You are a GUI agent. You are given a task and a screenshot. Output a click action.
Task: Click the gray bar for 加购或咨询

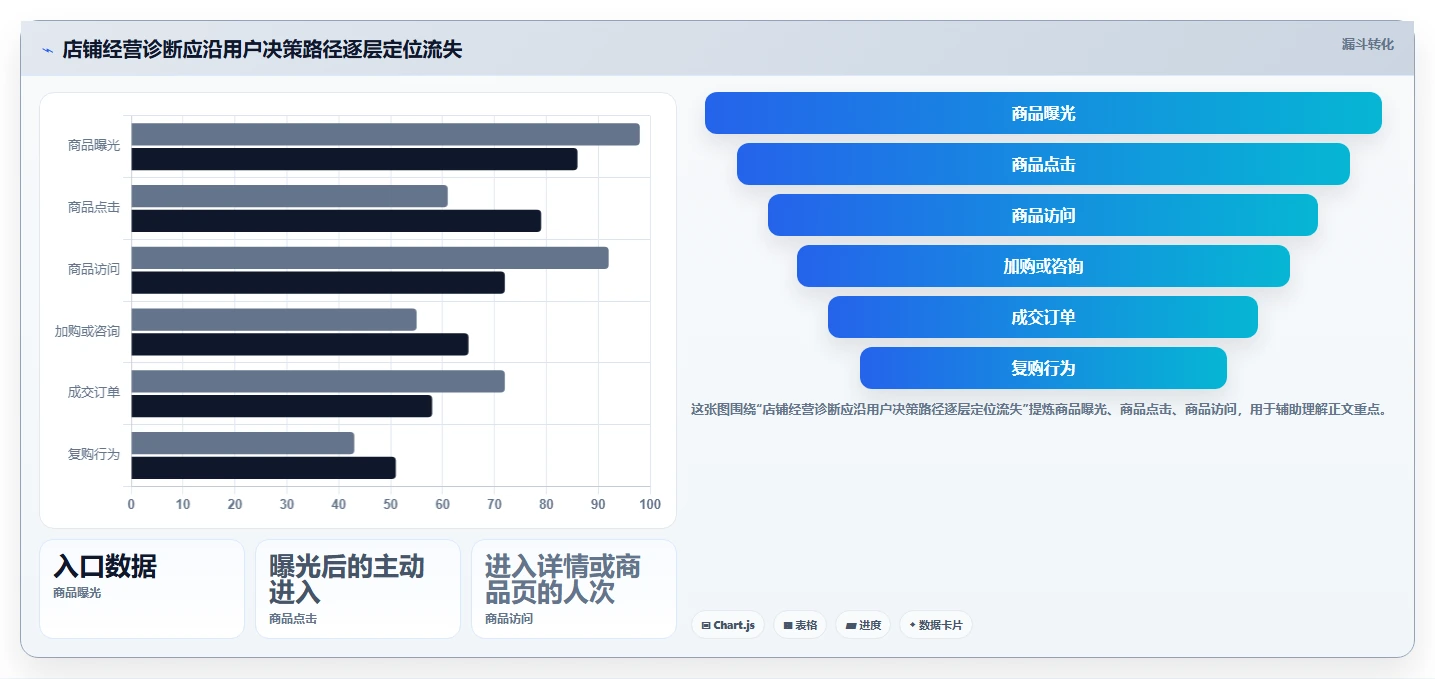coord(274,320)
